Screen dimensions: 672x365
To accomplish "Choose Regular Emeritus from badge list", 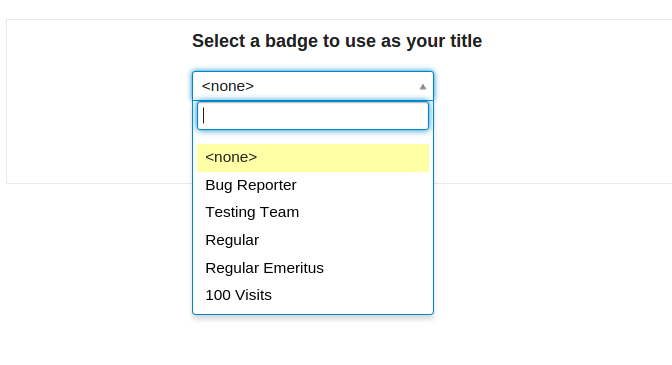I will coord(313,268).
